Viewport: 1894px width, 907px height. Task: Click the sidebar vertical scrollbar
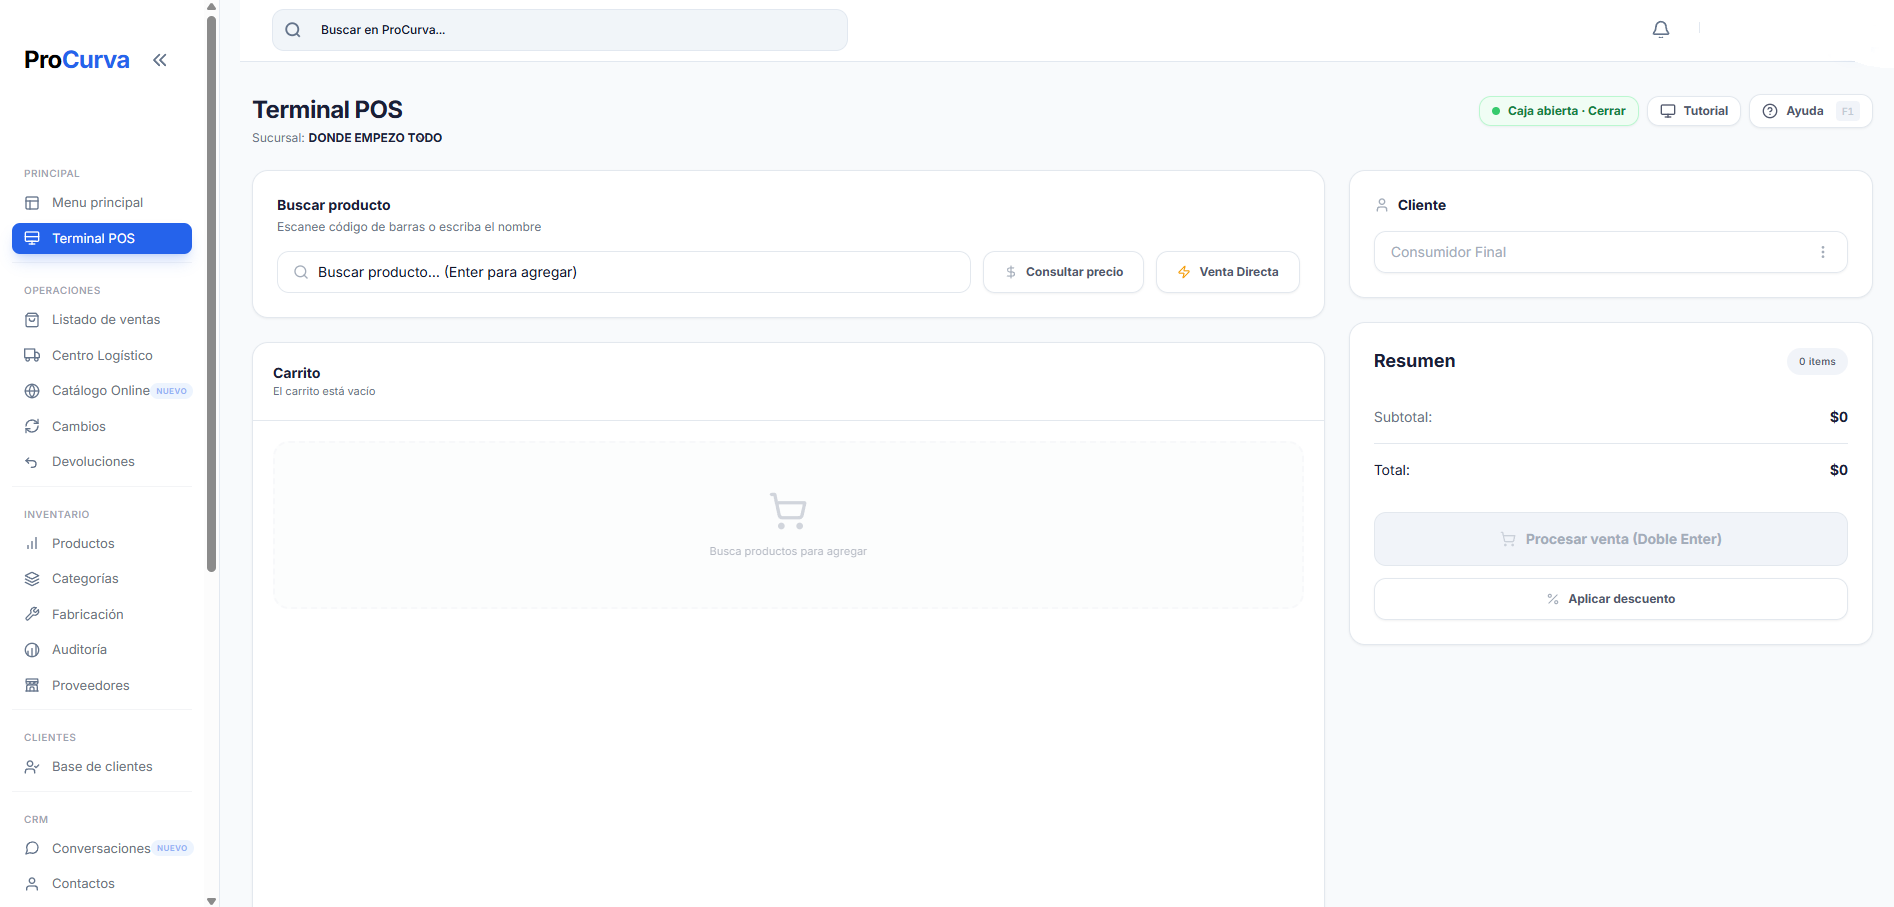[211, 293]
